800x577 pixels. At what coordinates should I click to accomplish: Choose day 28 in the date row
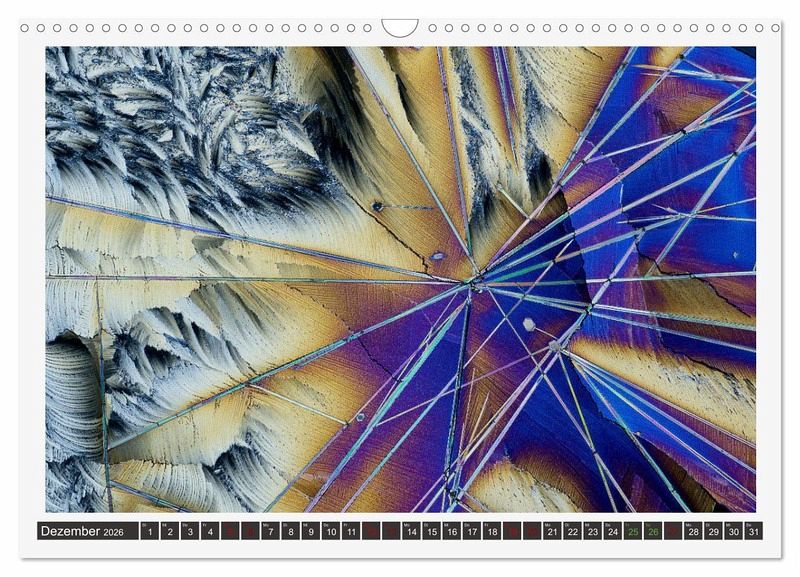(x=692, y=532)
